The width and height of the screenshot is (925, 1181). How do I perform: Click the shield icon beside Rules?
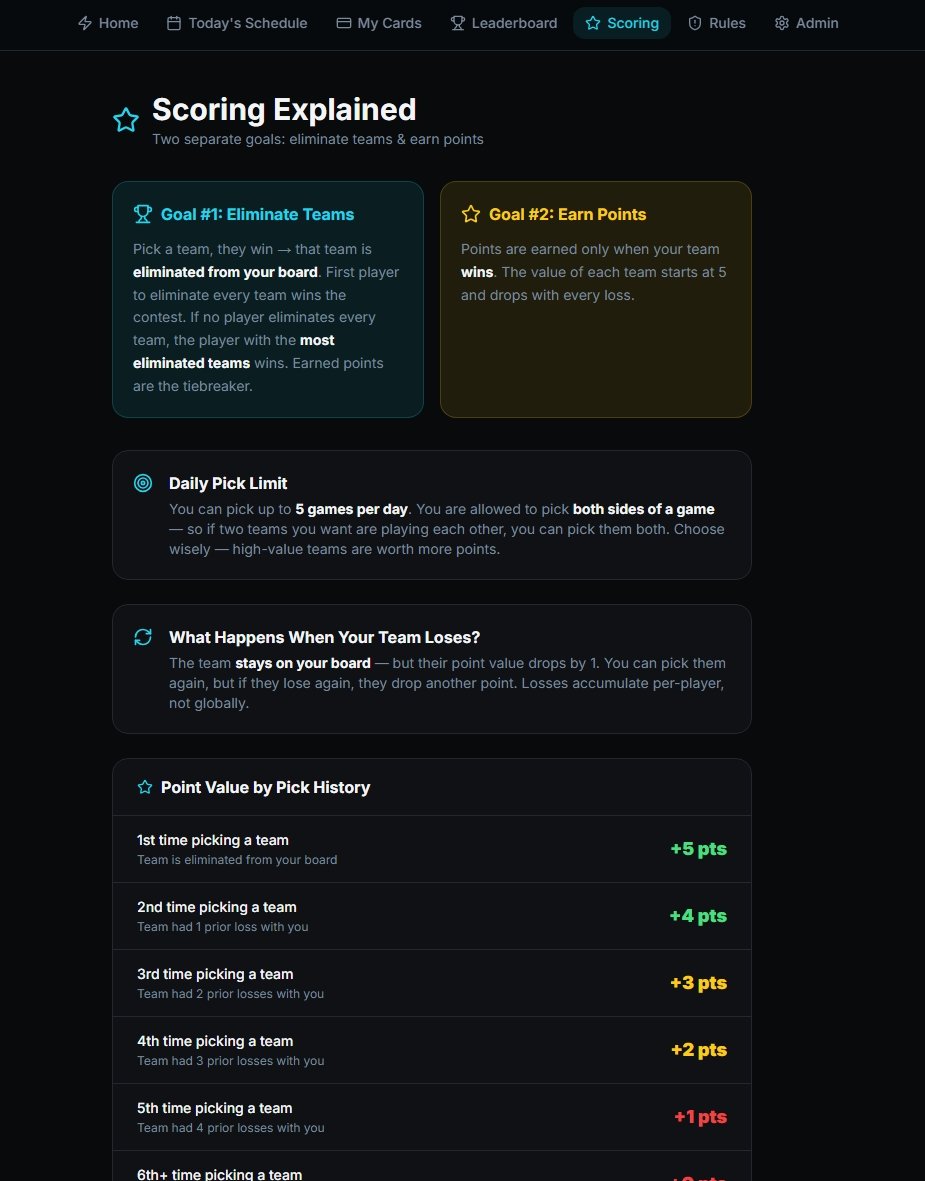click(x=695, y=23)
